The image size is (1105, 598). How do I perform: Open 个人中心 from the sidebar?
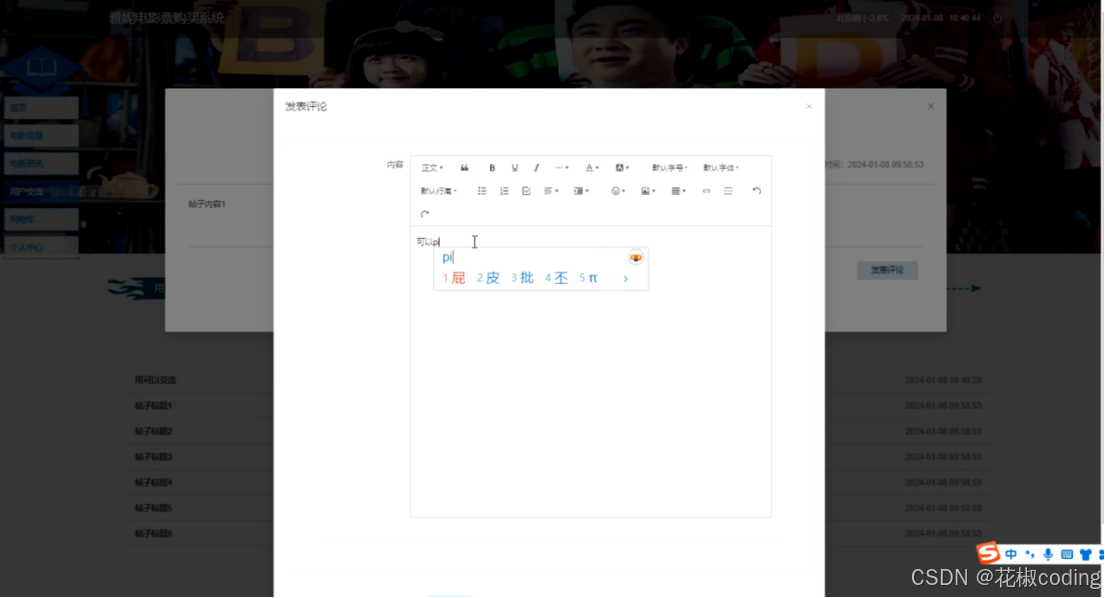point(40,246)
